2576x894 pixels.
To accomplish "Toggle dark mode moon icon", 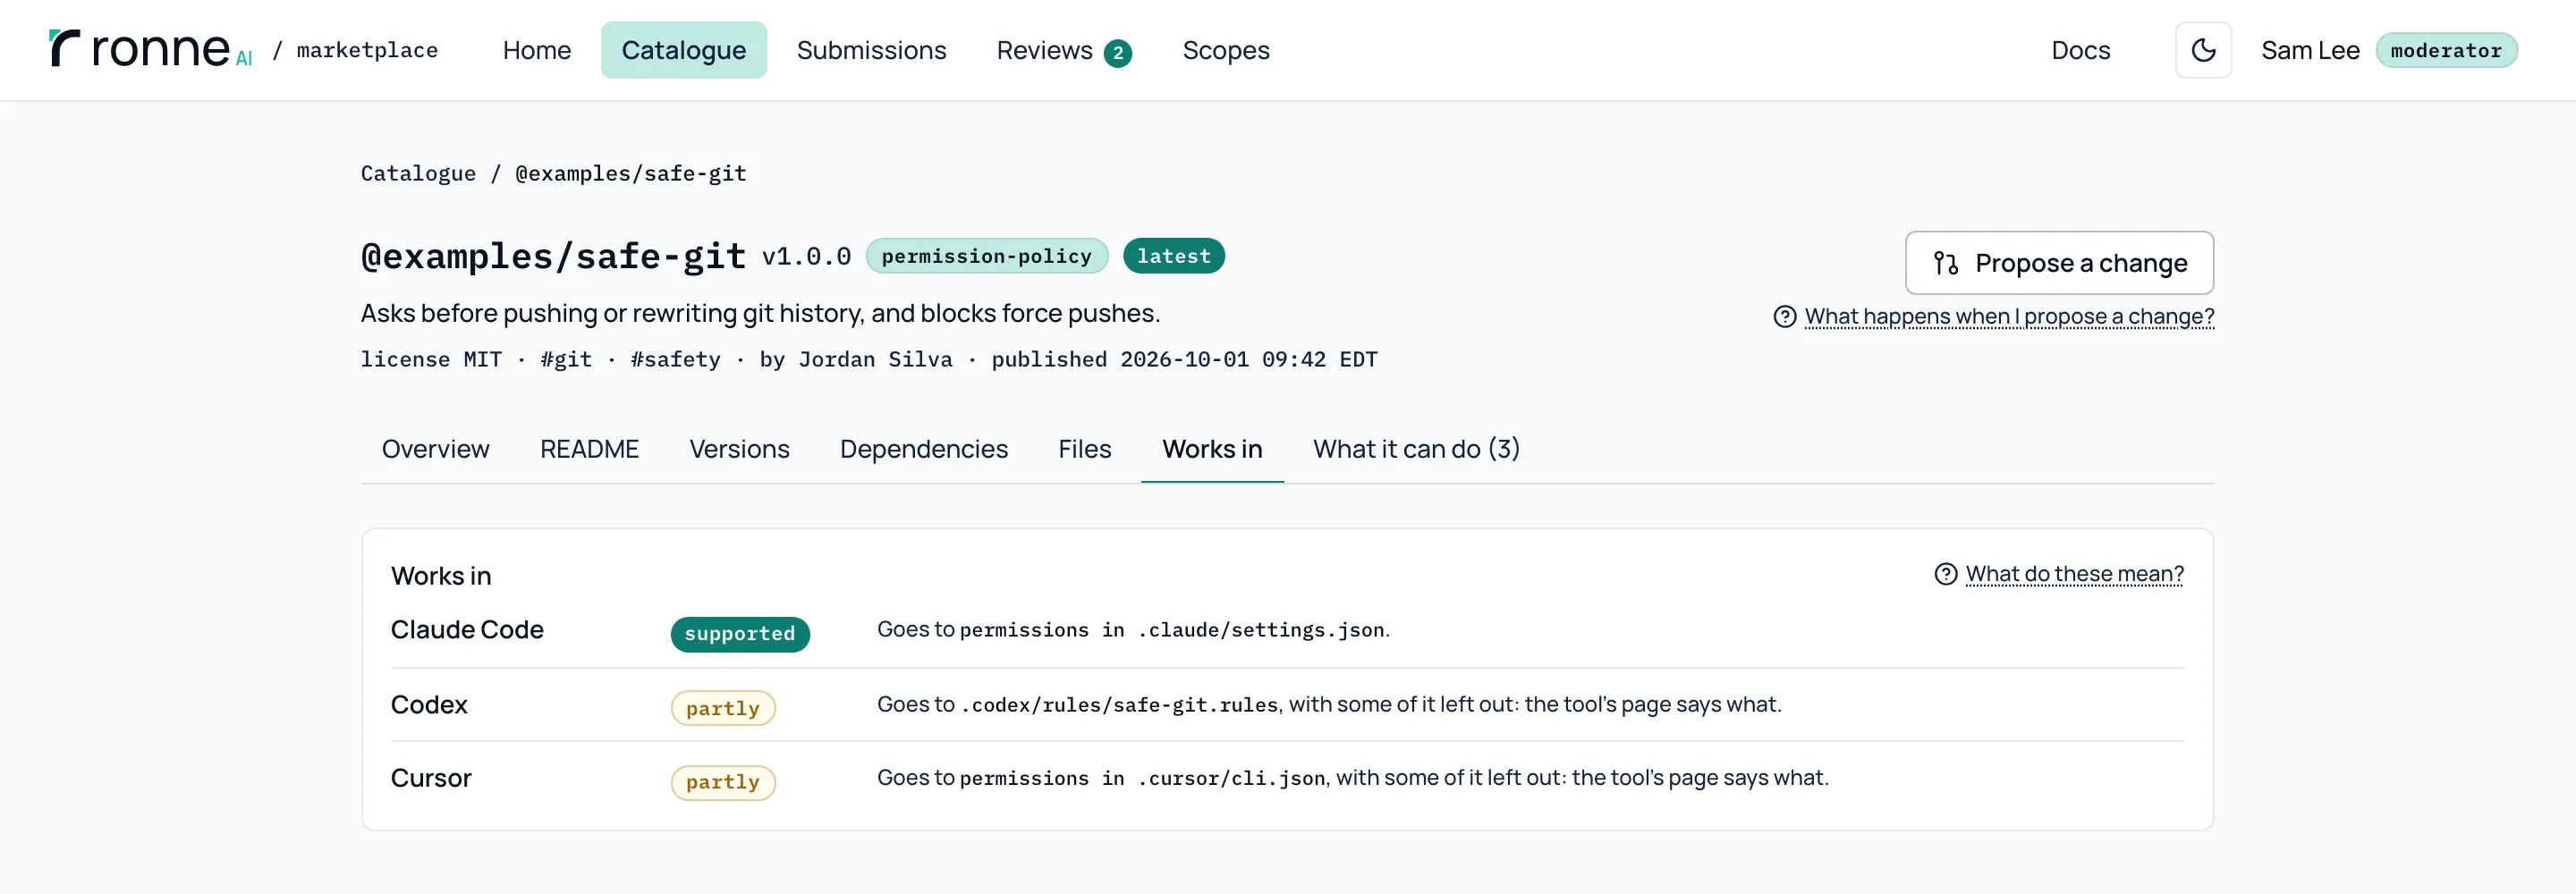I will (x=2203, y=50).
